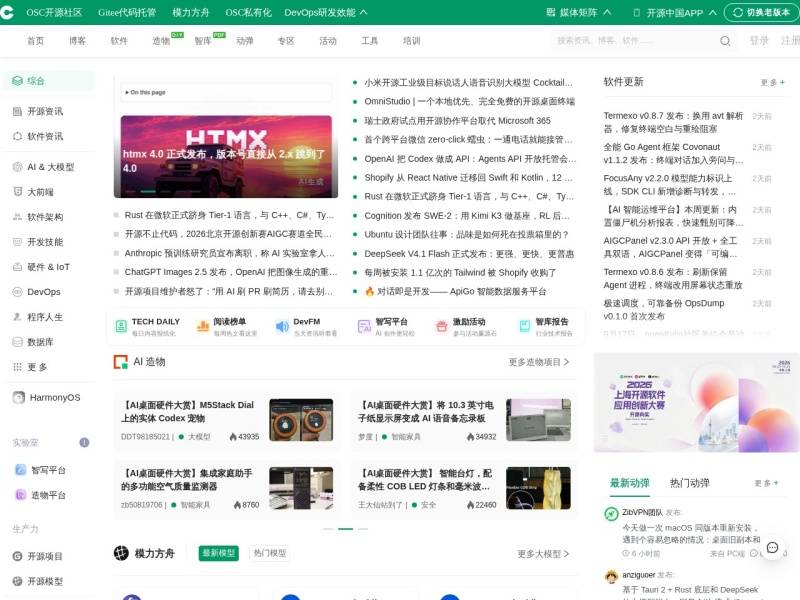Open 更多造物项目 chevron link

tap(539, 362)
